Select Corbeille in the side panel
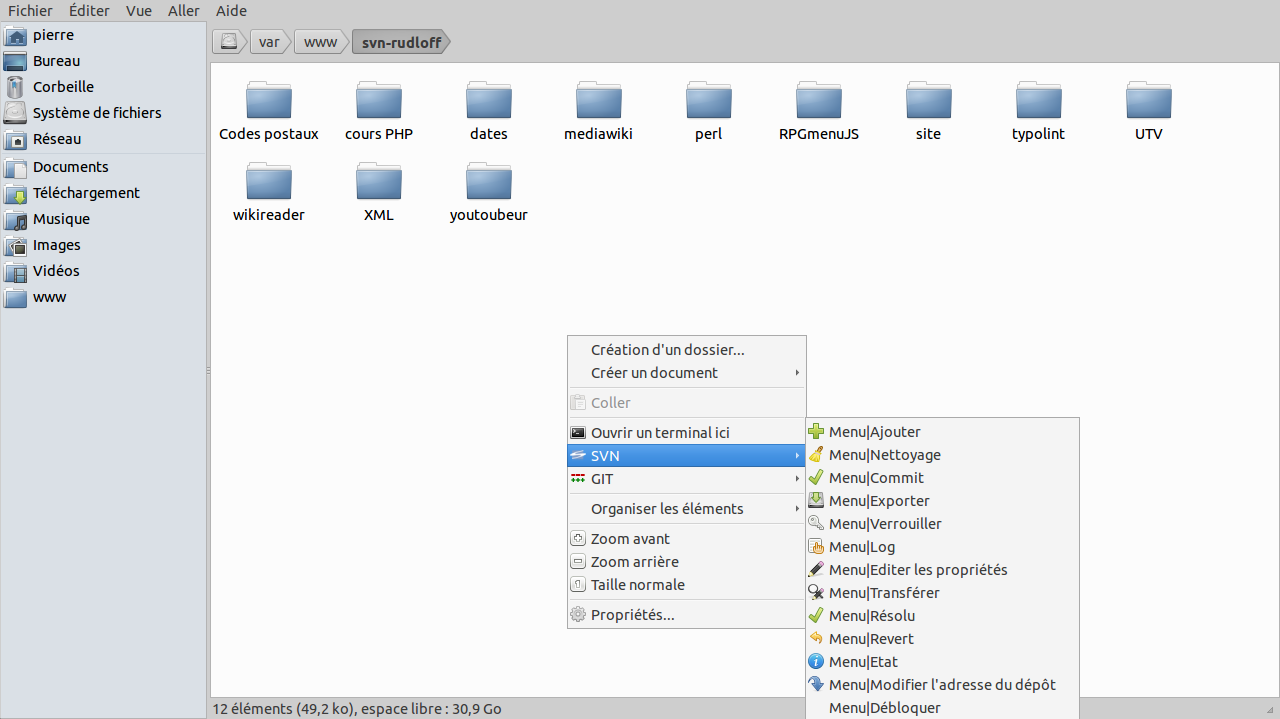The image size is (1280, 719). (63, 87)
